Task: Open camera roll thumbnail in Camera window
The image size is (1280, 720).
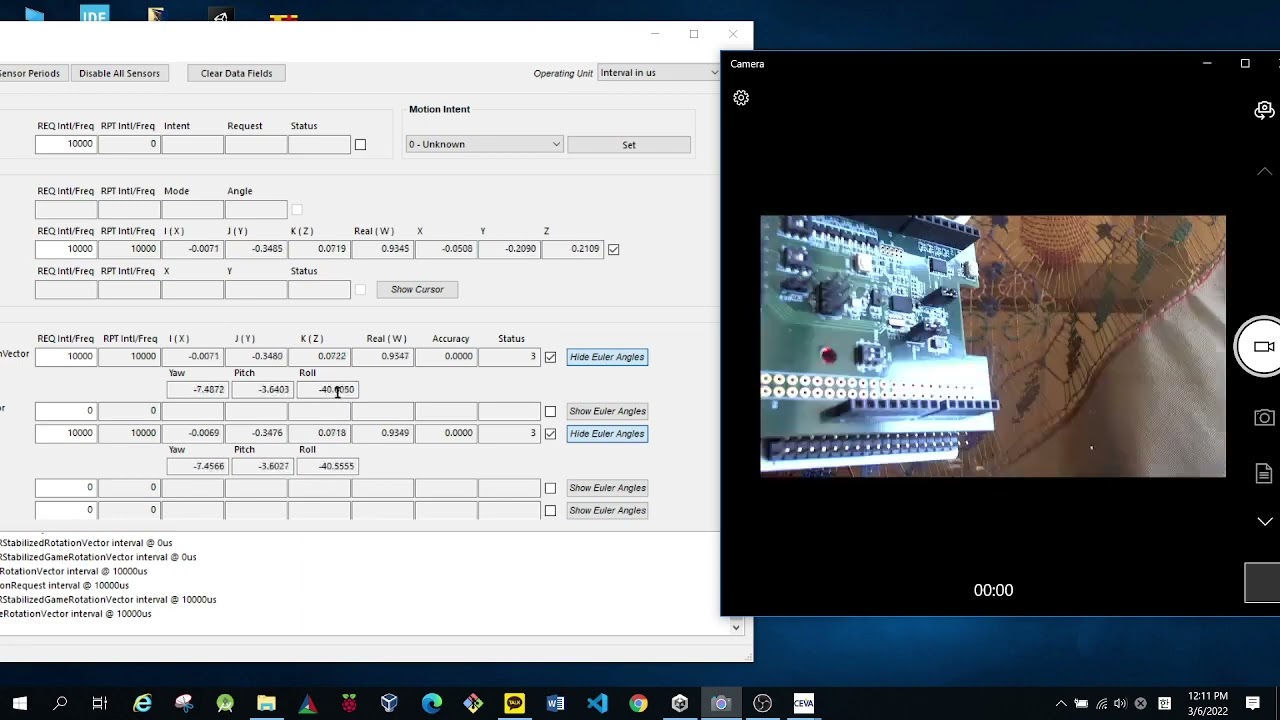Action: click(1262, 583)
